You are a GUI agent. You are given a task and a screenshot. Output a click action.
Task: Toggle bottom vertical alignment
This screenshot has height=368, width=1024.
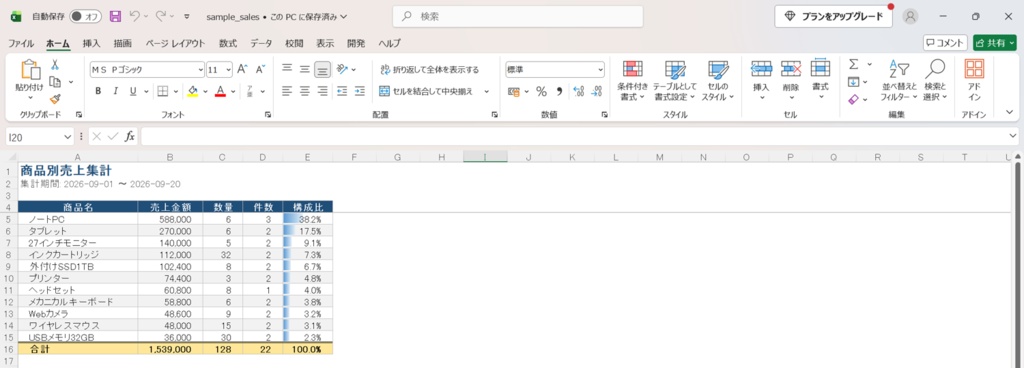322,69
